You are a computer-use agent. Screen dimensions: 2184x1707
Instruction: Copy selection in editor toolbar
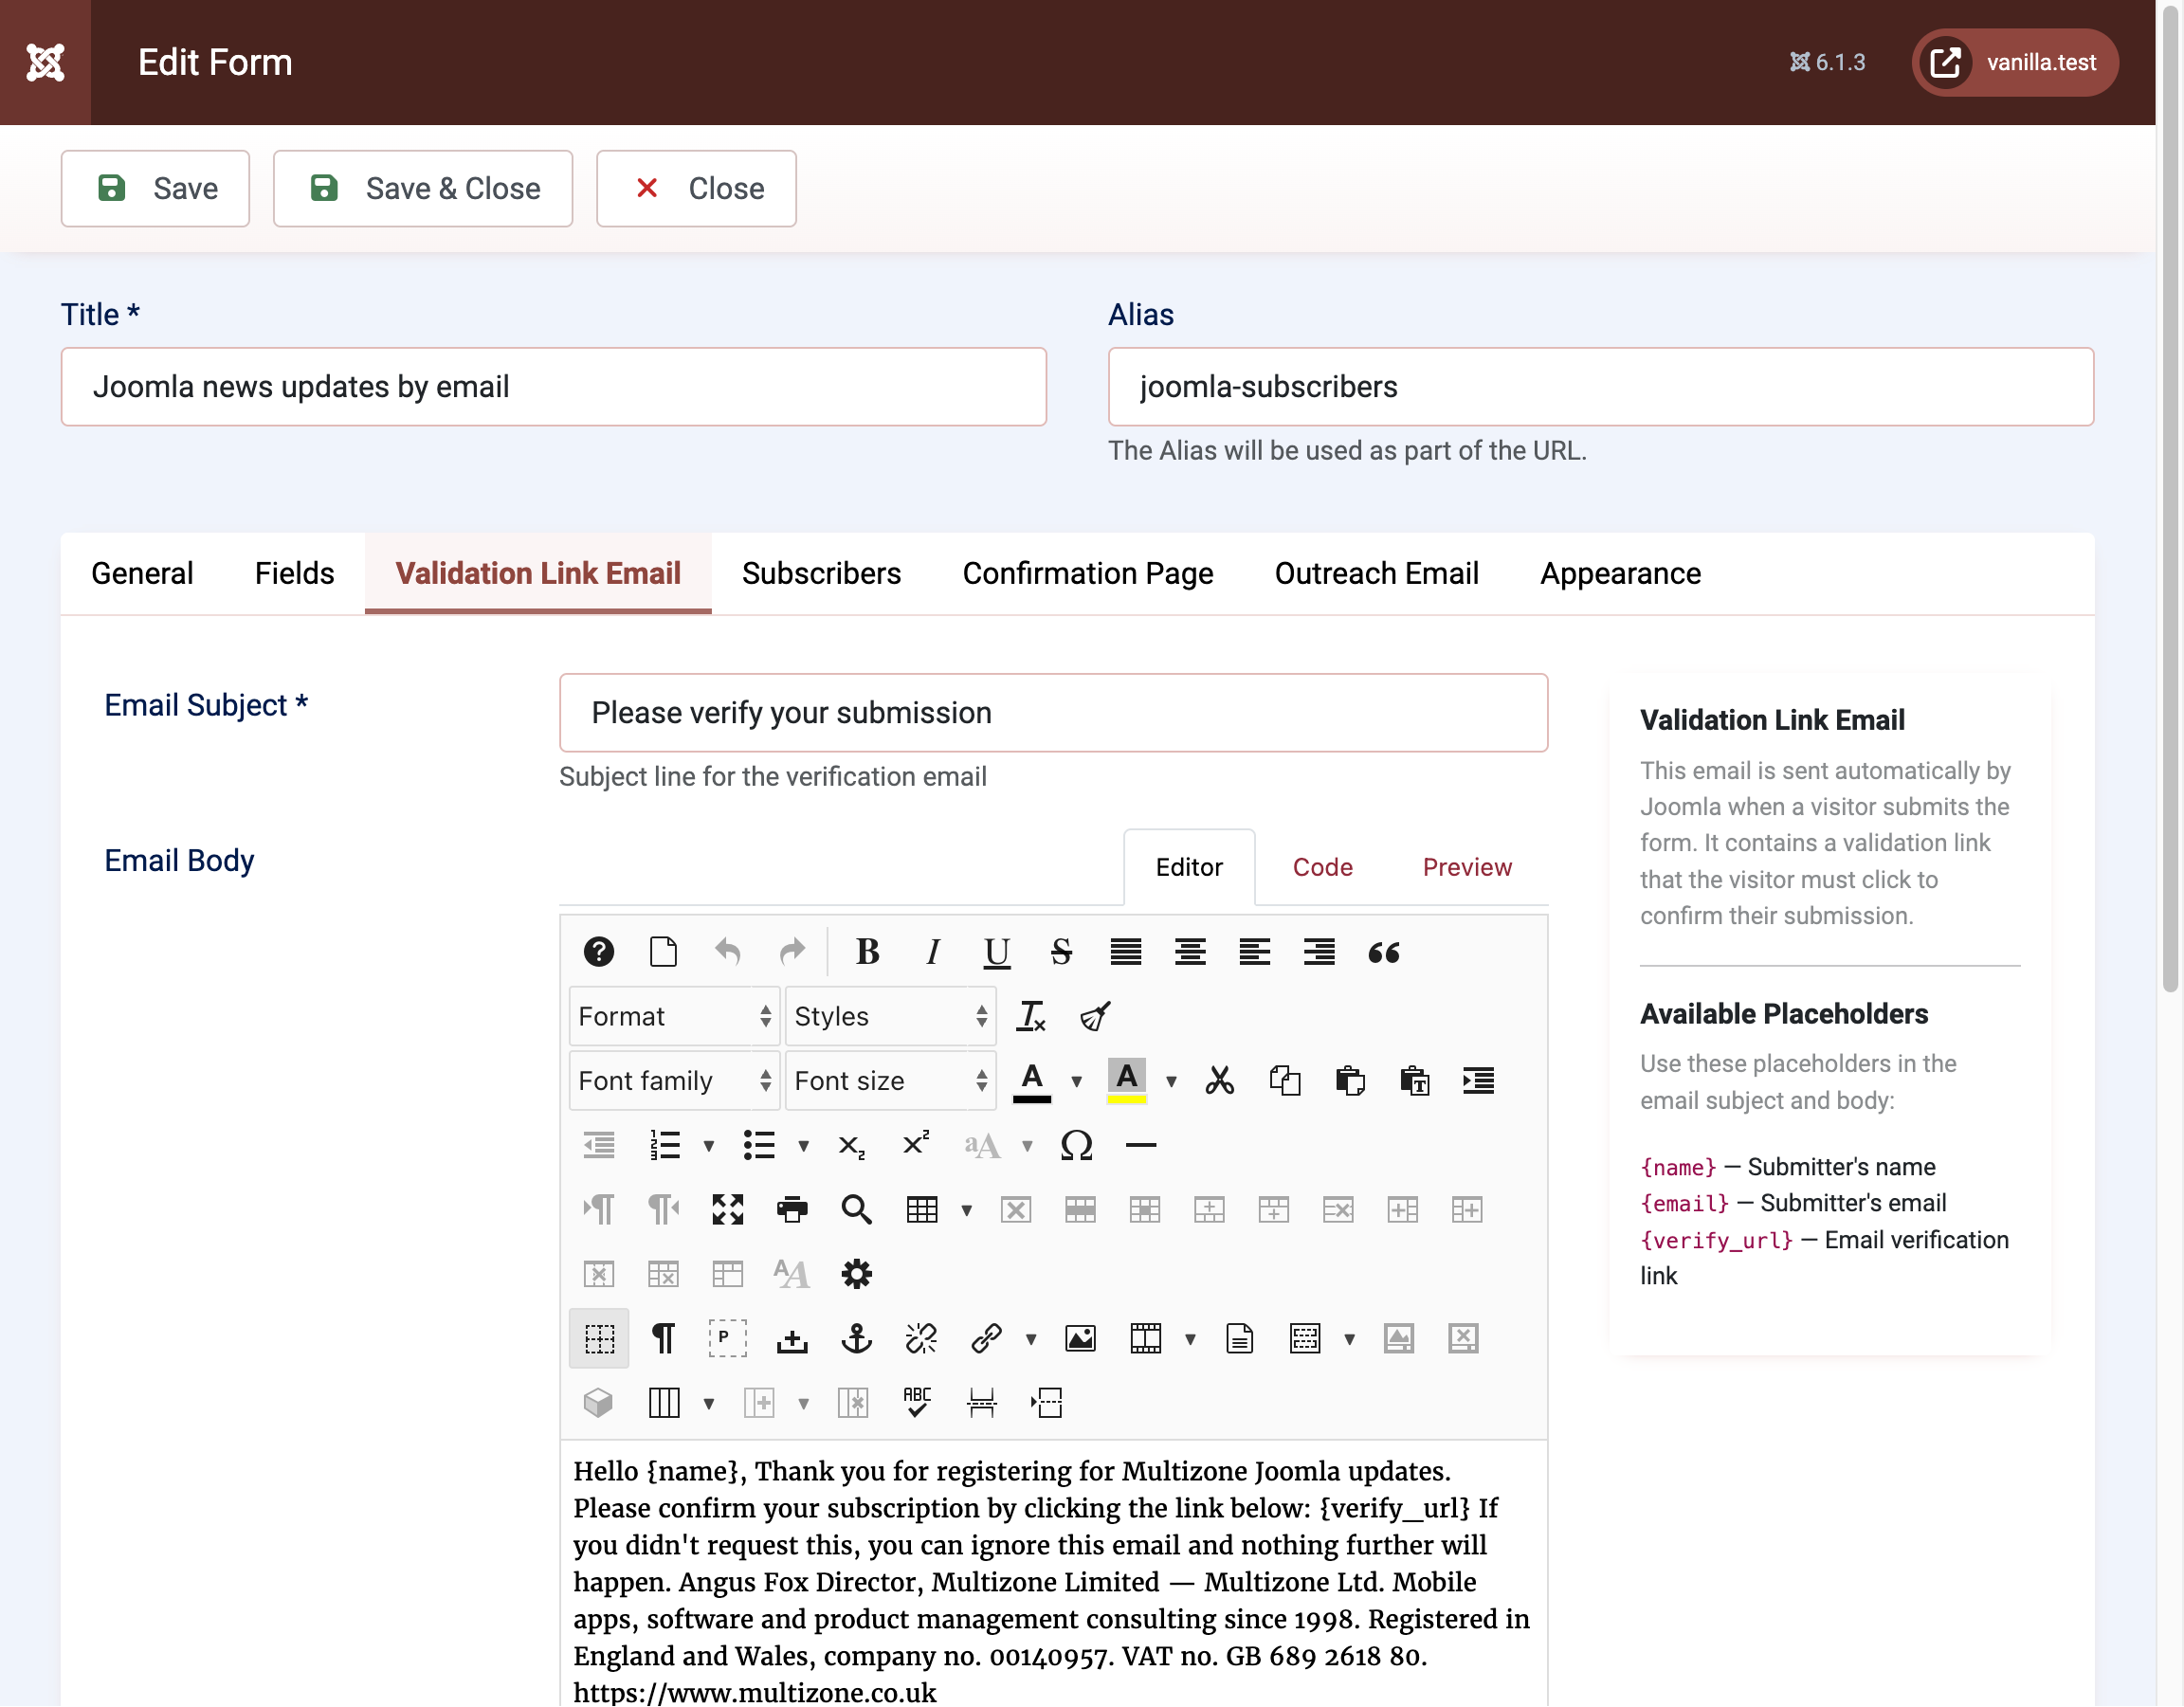point(1285,1080)
